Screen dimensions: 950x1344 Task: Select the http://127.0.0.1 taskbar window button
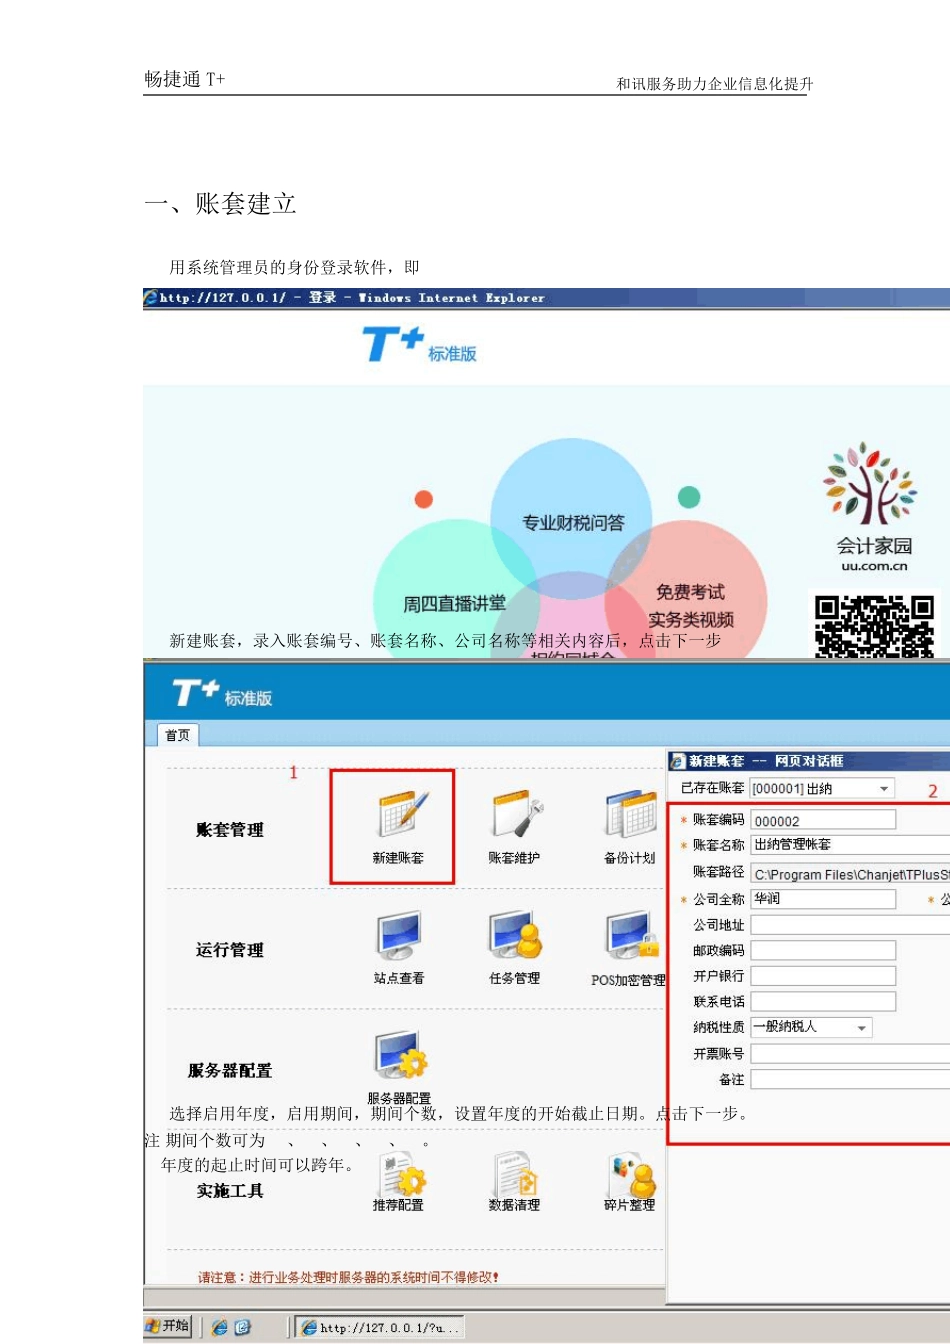point(380,1328)
